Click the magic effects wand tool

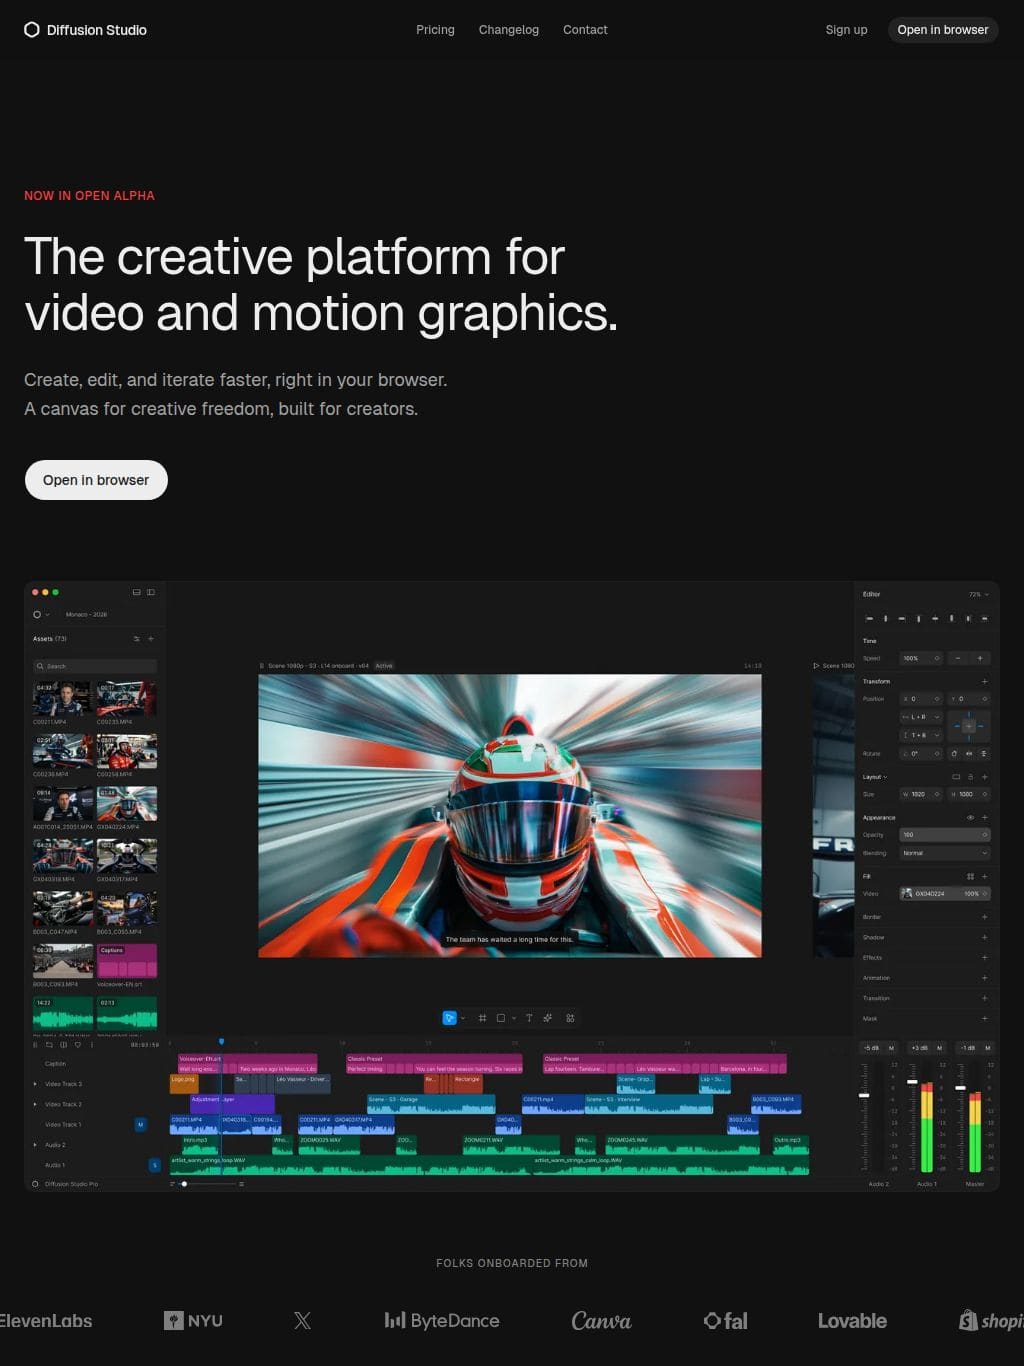548,1018
